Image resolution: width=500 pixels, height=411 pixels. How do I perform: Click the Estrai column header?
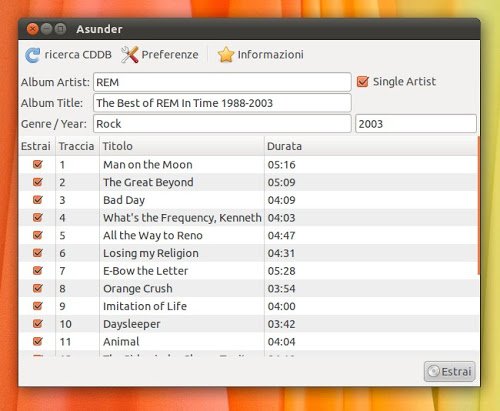click(37, 146)
